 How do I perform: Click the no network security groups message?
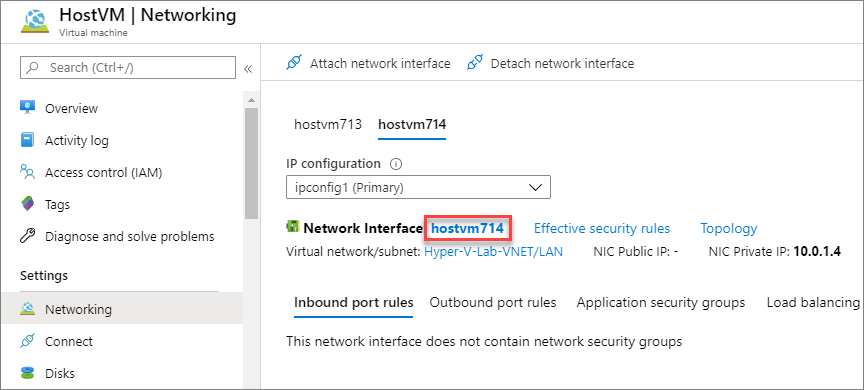(484, 342)
